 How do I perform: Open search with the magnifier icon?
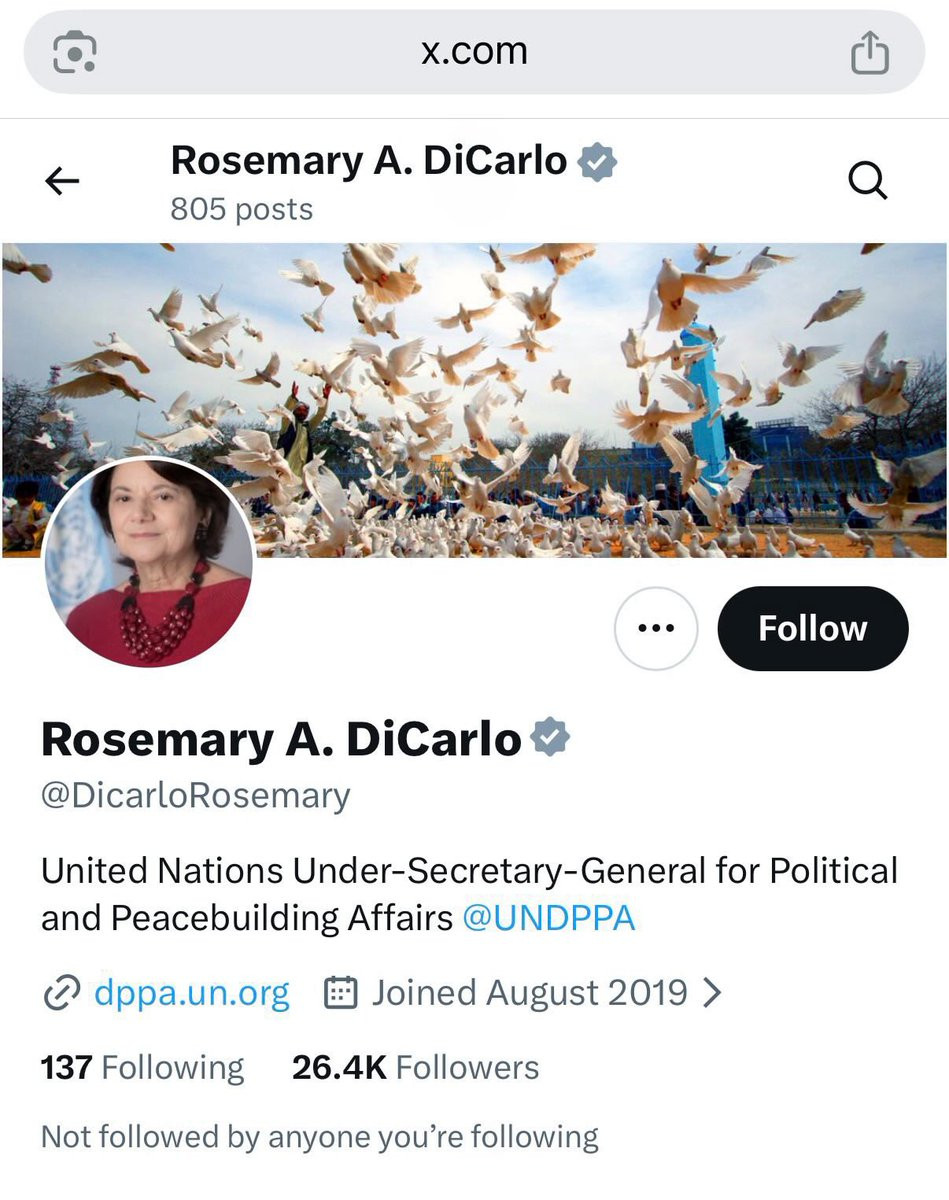pos(867,181)
